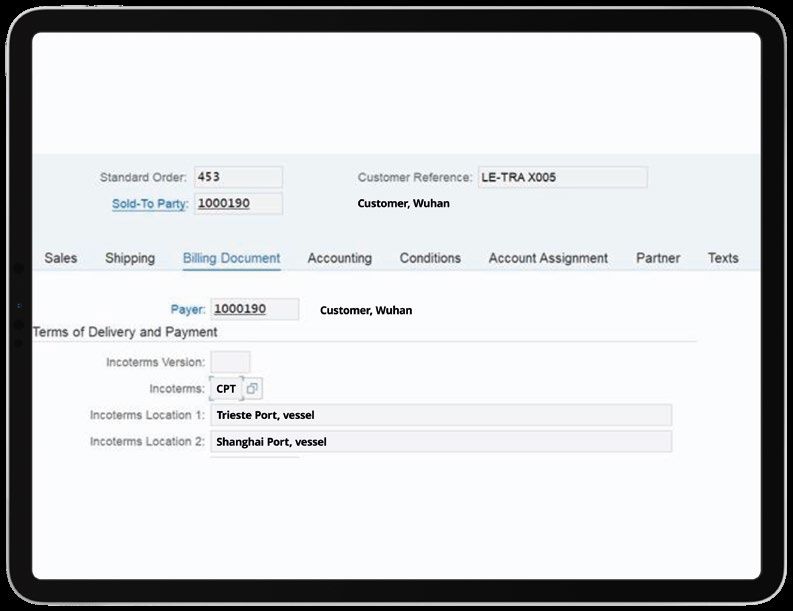Open the Shipping tab
Viewport: 793px width, 611px height.
(x=130, y=258)
